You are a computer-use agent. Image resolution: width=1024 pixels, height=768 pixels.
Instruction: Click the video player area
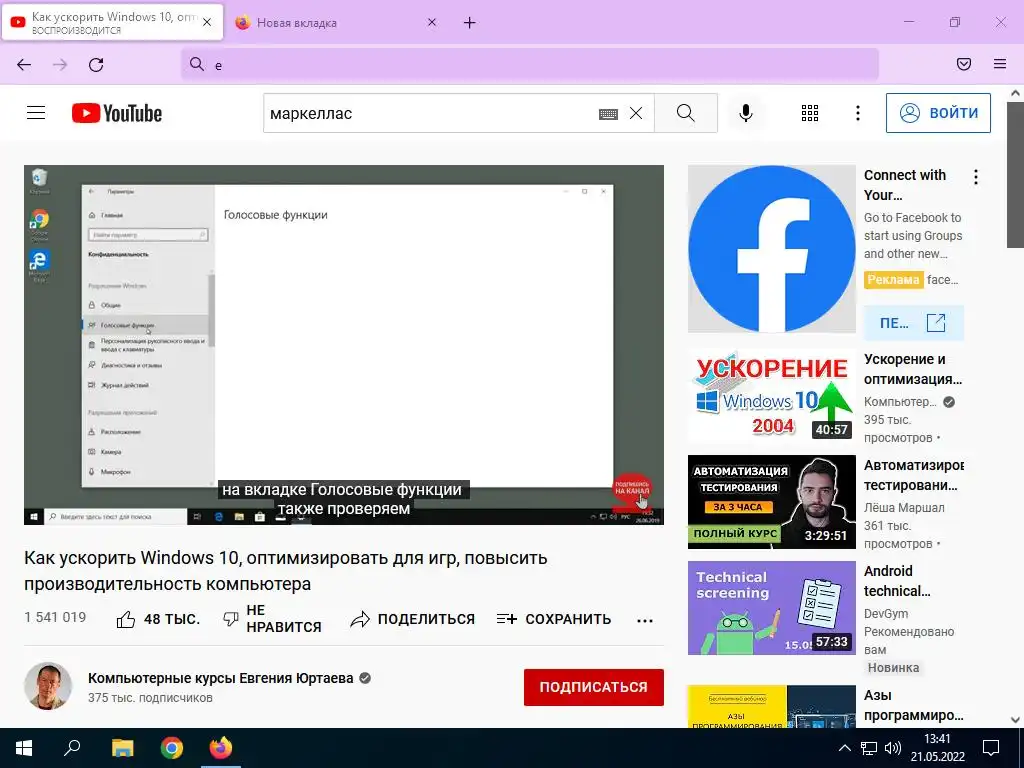coord(344,344)
